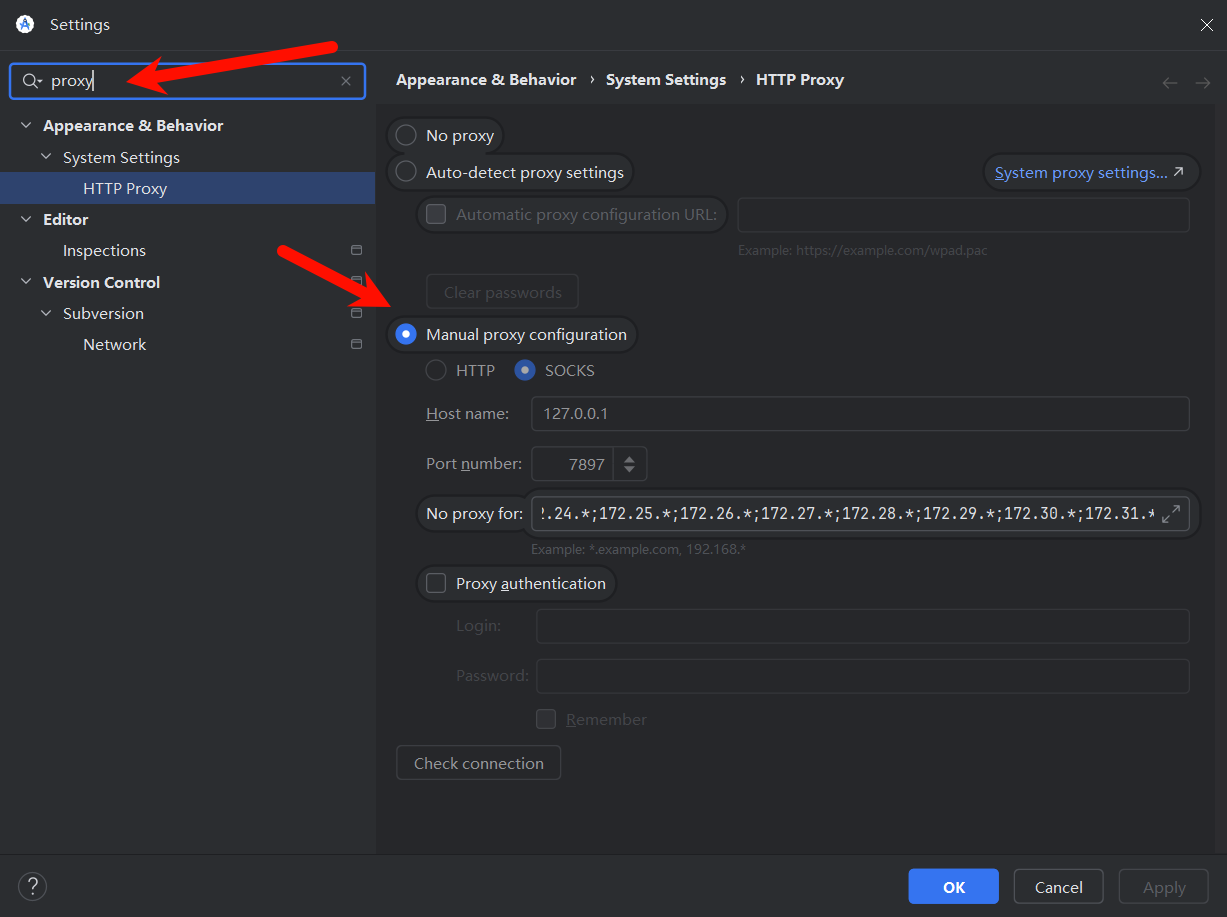Select Version Control tree row
The height and width of the screenshot is (917, 1227).
pos(187,282)
